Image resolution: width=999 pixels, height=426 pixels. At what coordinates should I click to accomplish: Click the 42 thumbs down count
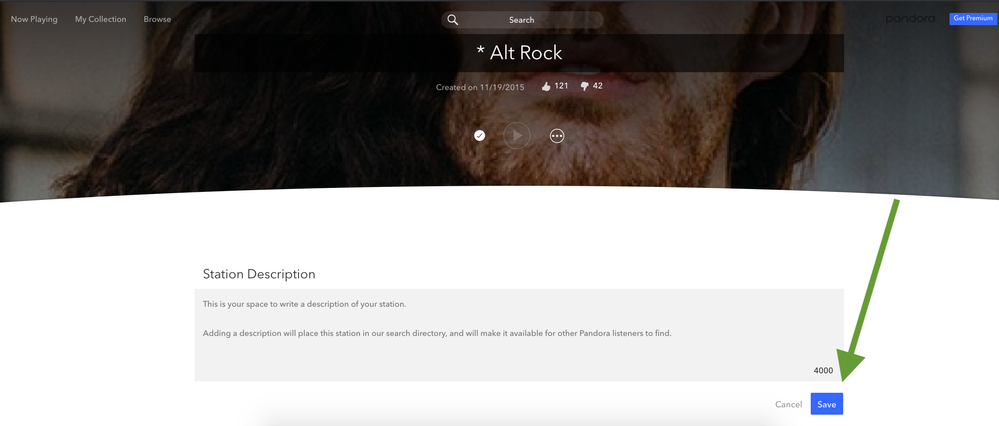597,86
